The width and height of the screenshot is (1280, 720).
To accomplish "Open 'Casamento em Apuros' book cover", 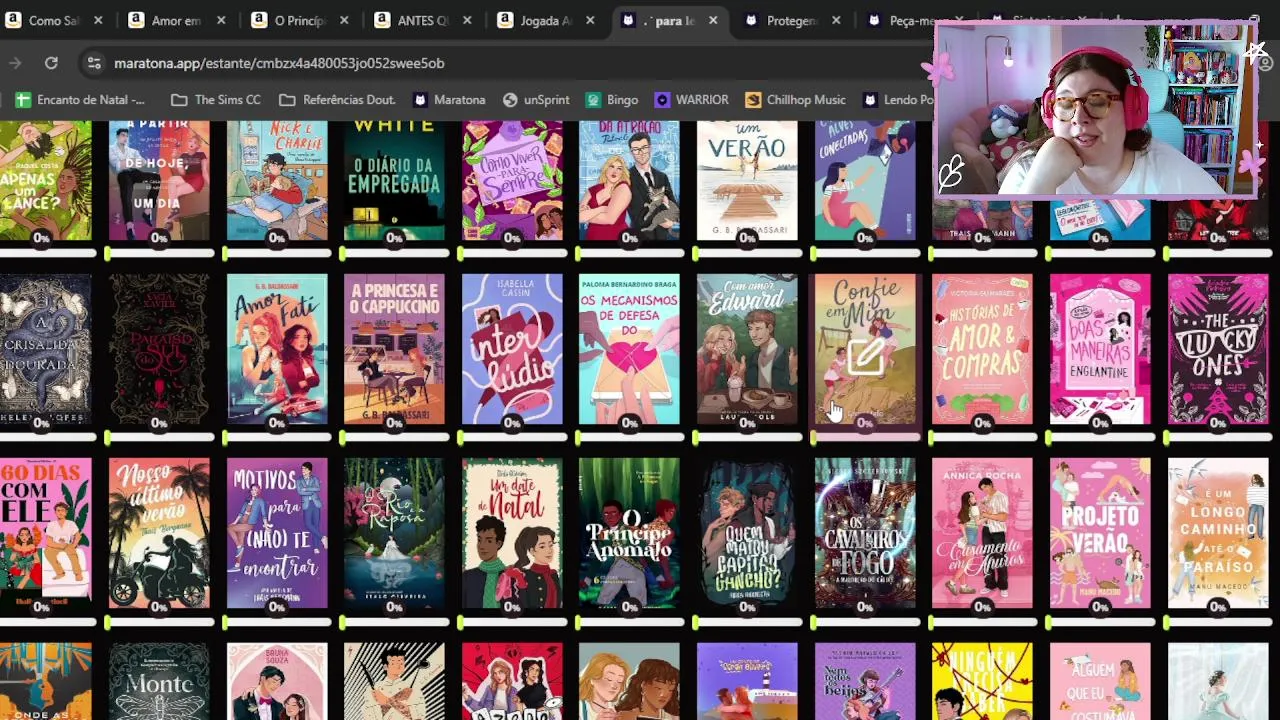I will pos(982,533).
